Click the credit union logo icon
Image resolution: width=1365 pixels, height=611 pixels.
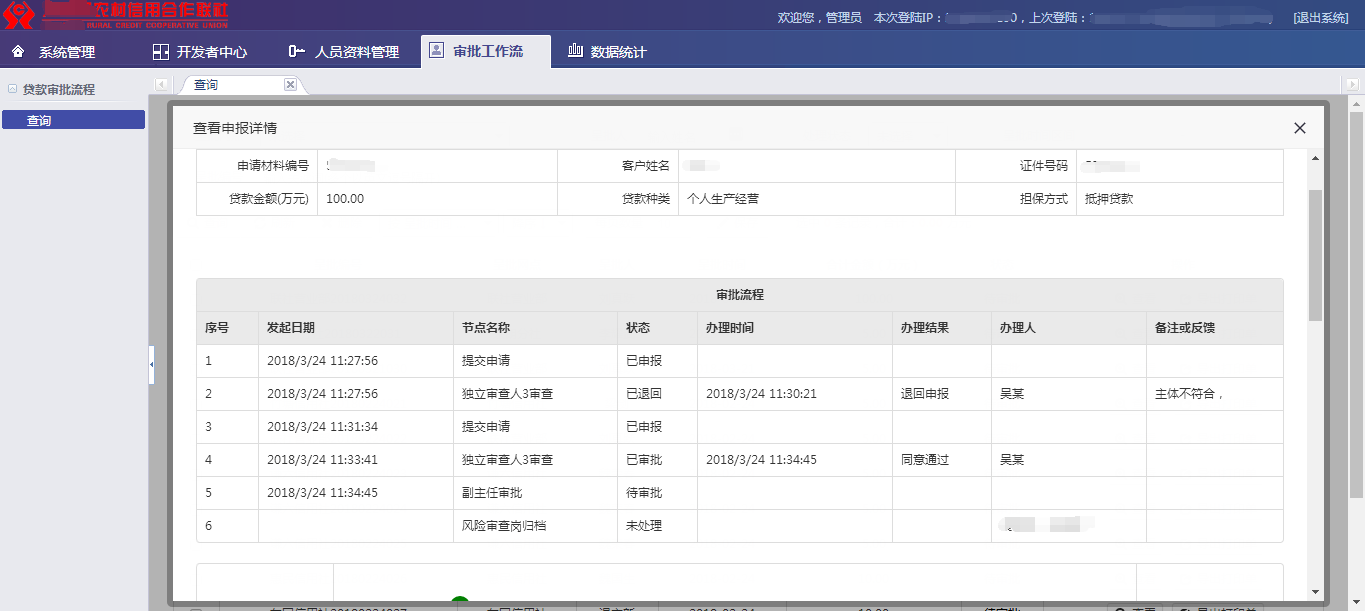click(18, 15)
